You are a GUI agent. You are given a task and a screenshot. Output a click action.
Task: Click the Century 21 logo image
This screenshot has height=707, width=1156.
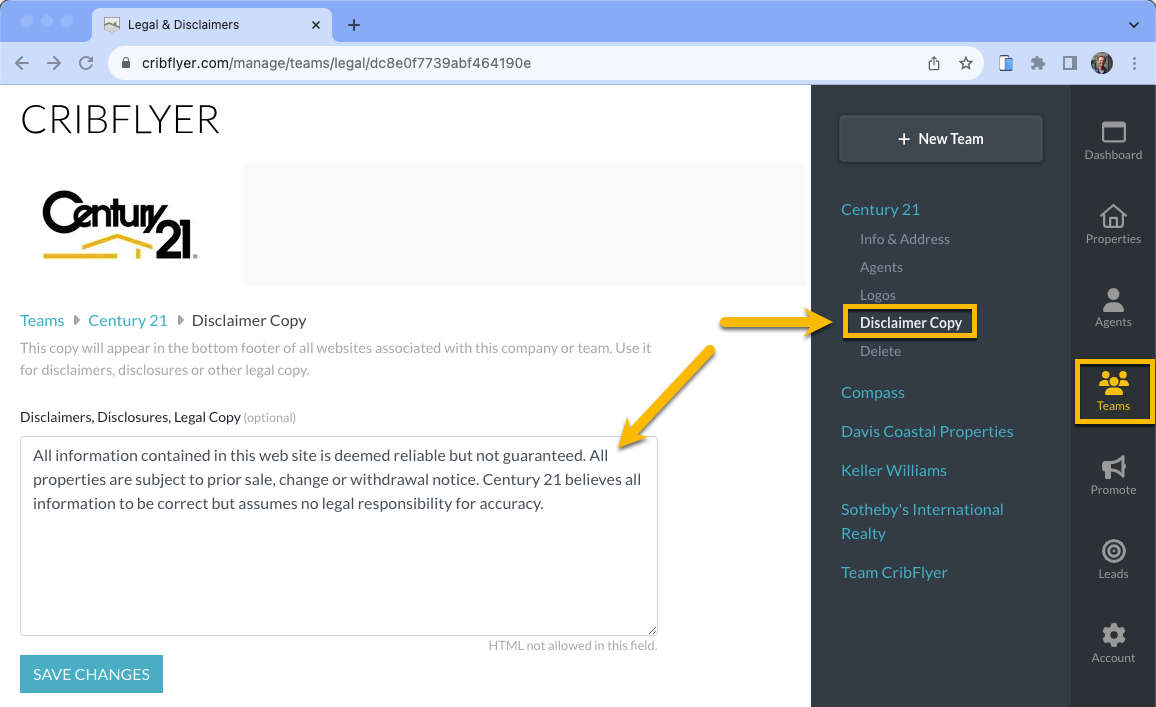[120, 225]
